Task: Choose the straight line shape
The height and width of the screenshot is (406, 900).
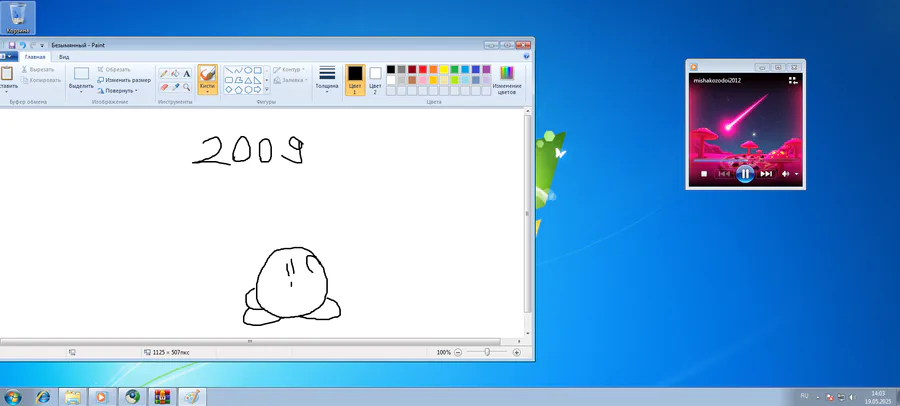Action: pyautogui.click(x=228, y=70)
